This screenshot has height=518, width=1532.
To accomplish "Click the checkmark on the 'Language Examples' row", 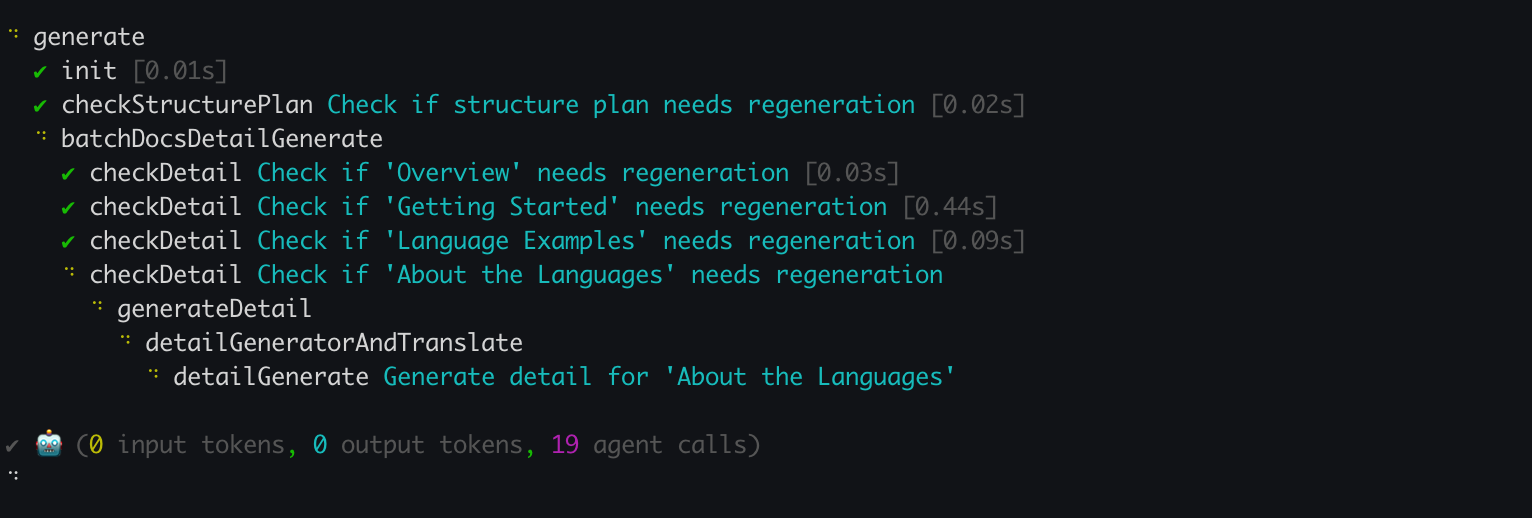I will point(68,241).
